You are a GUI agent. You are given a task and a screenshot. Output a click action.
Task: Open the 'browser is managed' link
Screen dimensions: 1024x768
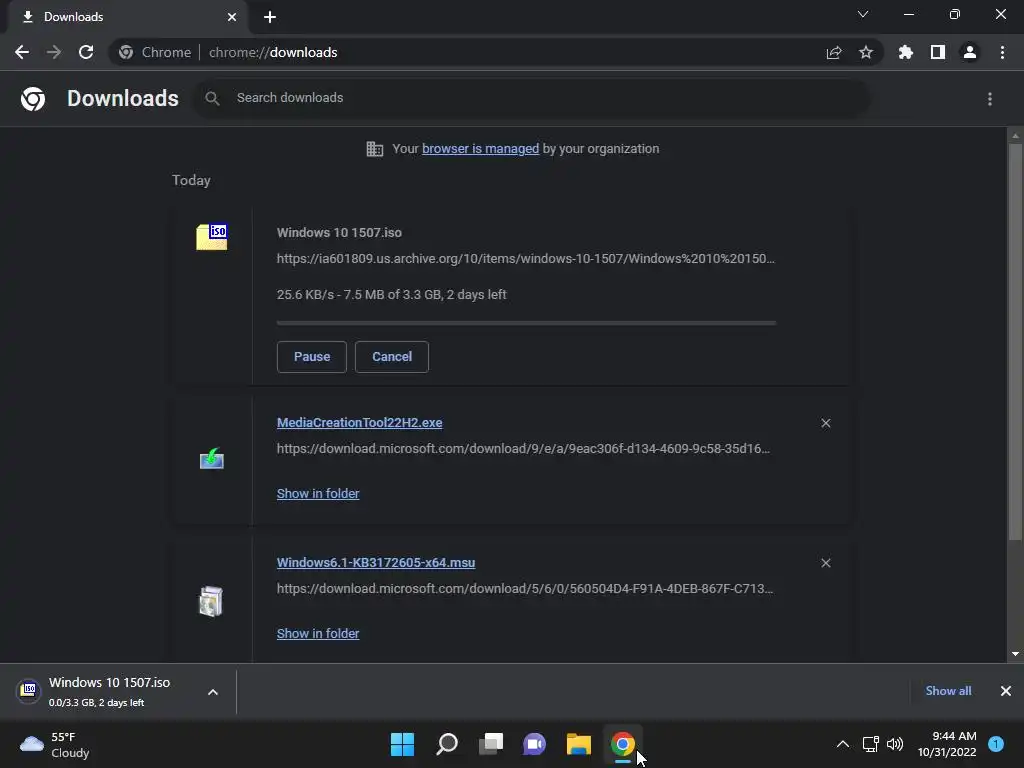click(x=481, y=149)
